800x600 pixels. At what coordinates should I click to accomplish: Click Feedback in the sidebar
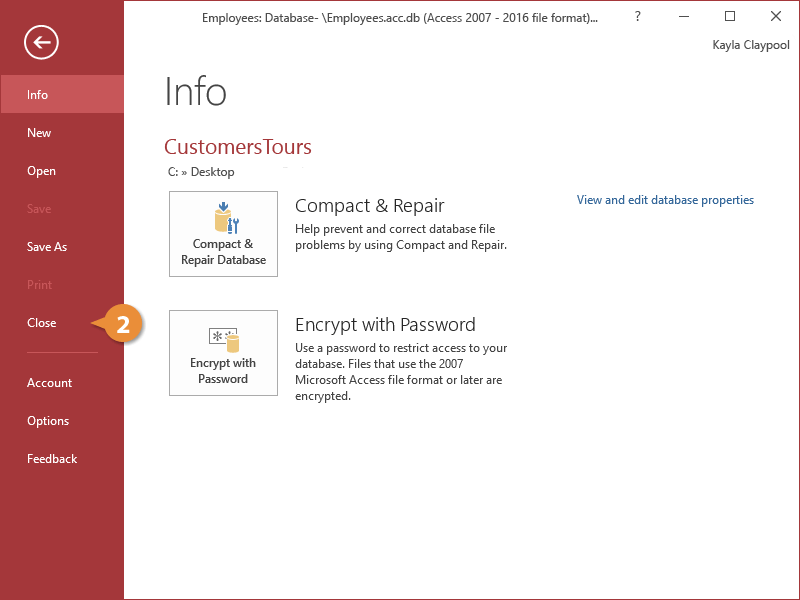point(52,459)
